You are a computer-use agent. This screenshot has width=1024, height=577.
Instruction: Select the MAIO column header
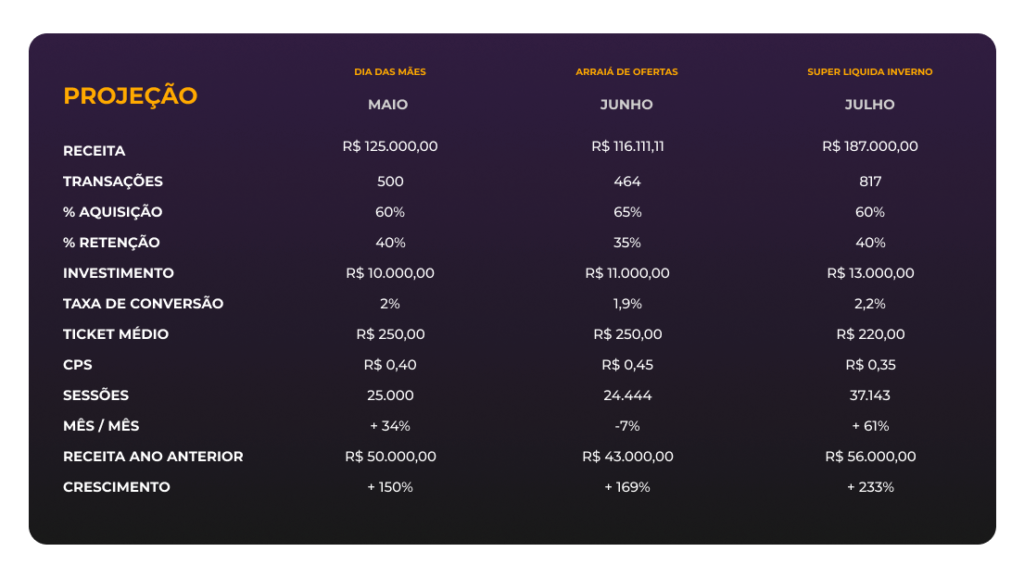point(388,104)
